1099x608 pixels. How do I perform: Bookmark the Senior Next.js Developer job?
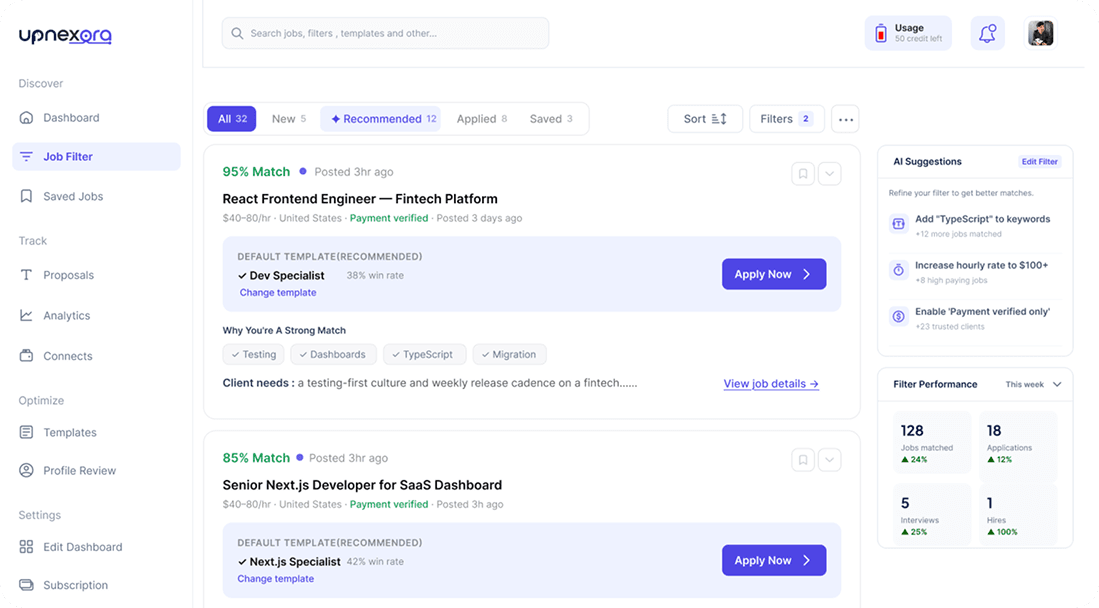pos(803,460)
